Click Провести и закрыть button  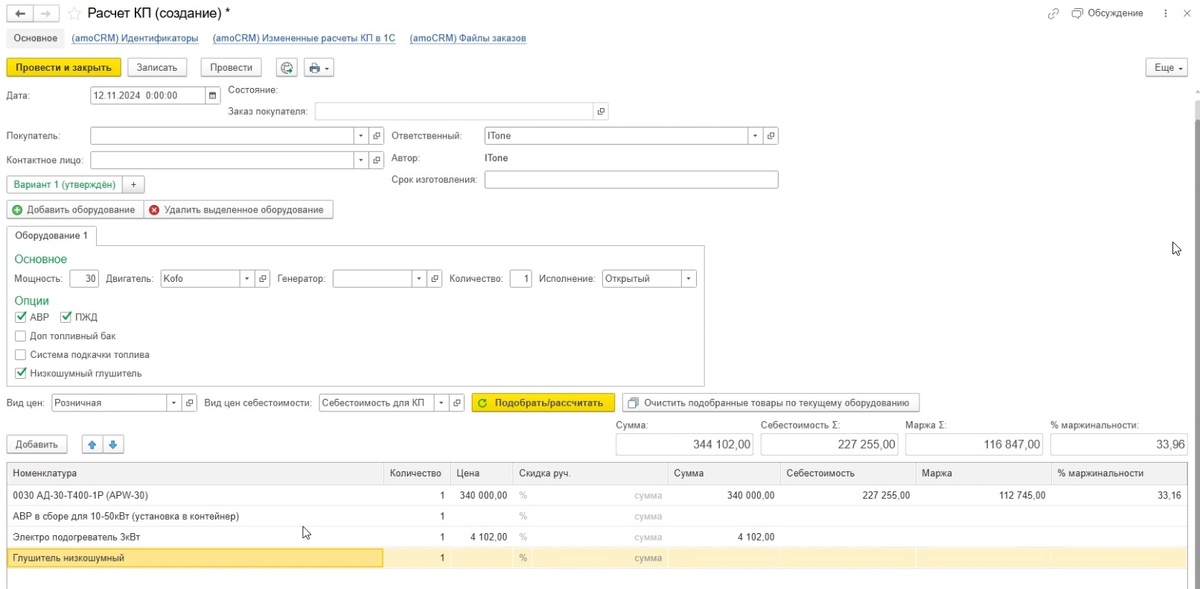tap(65, 67)
